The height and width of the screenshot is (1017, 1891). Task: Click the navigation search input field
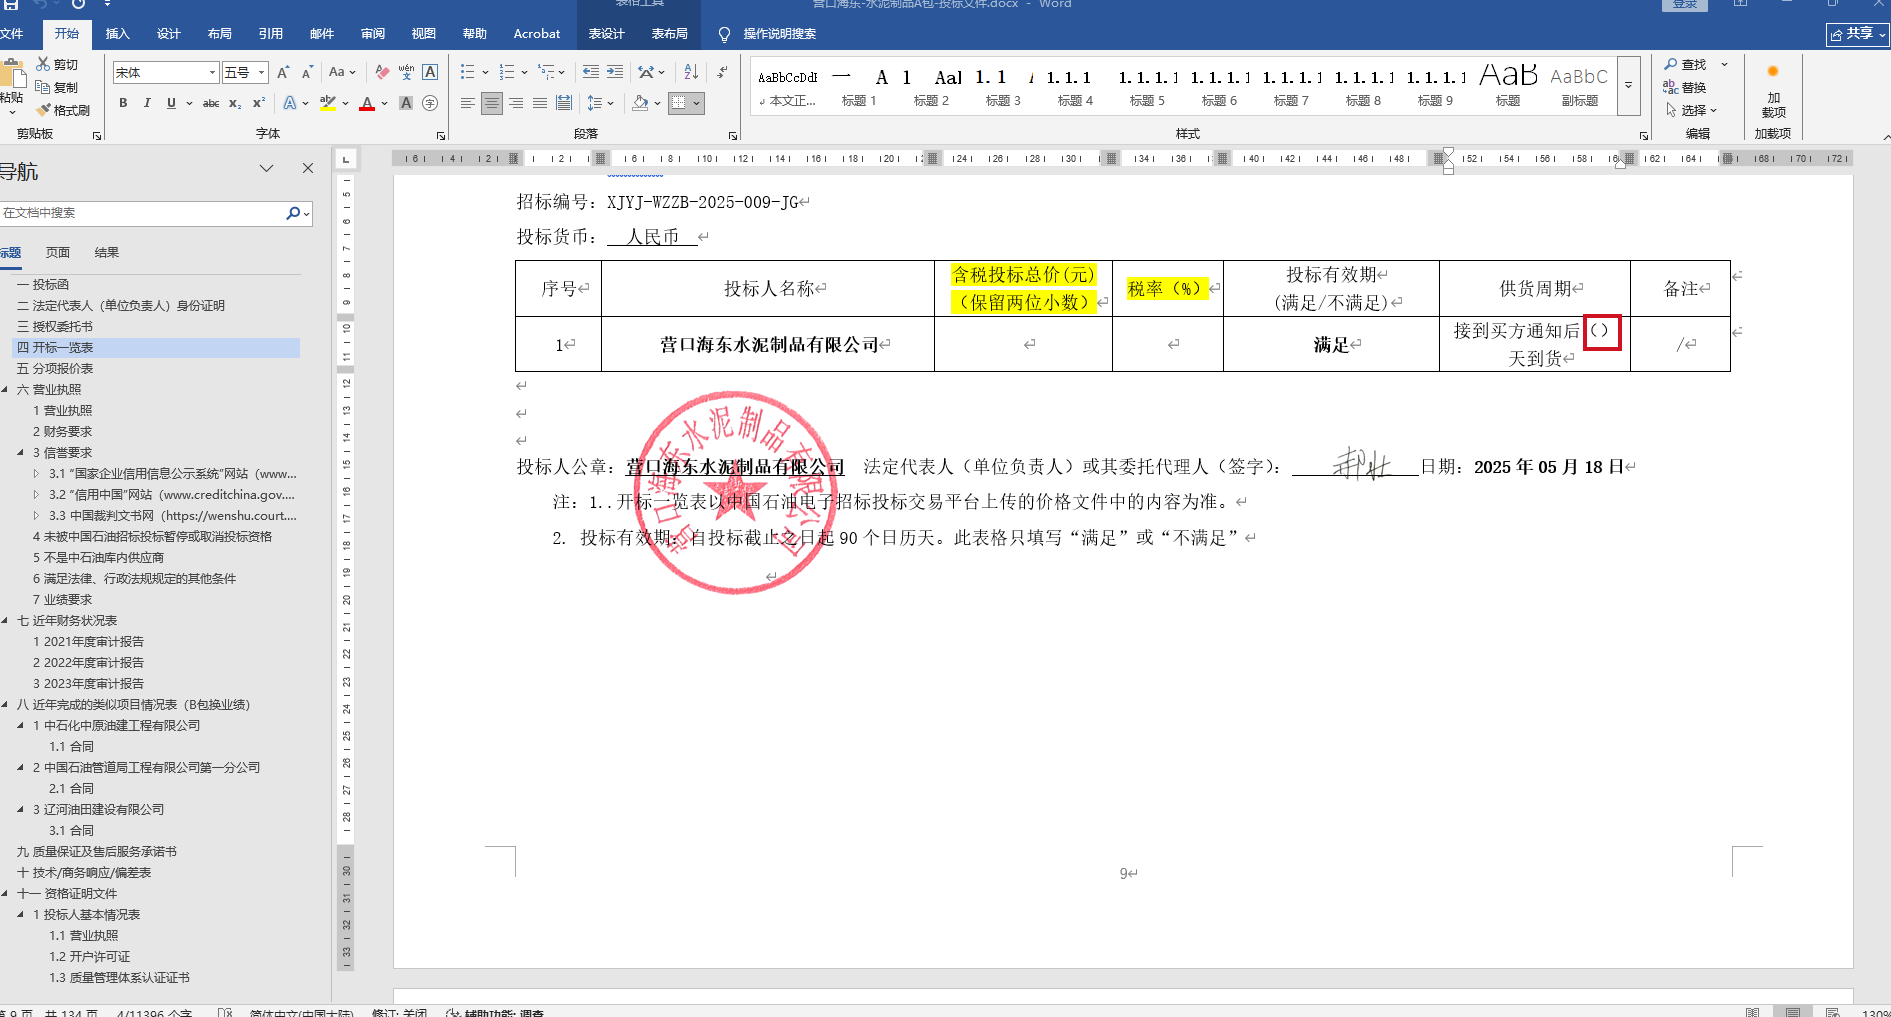pos(142,213)
